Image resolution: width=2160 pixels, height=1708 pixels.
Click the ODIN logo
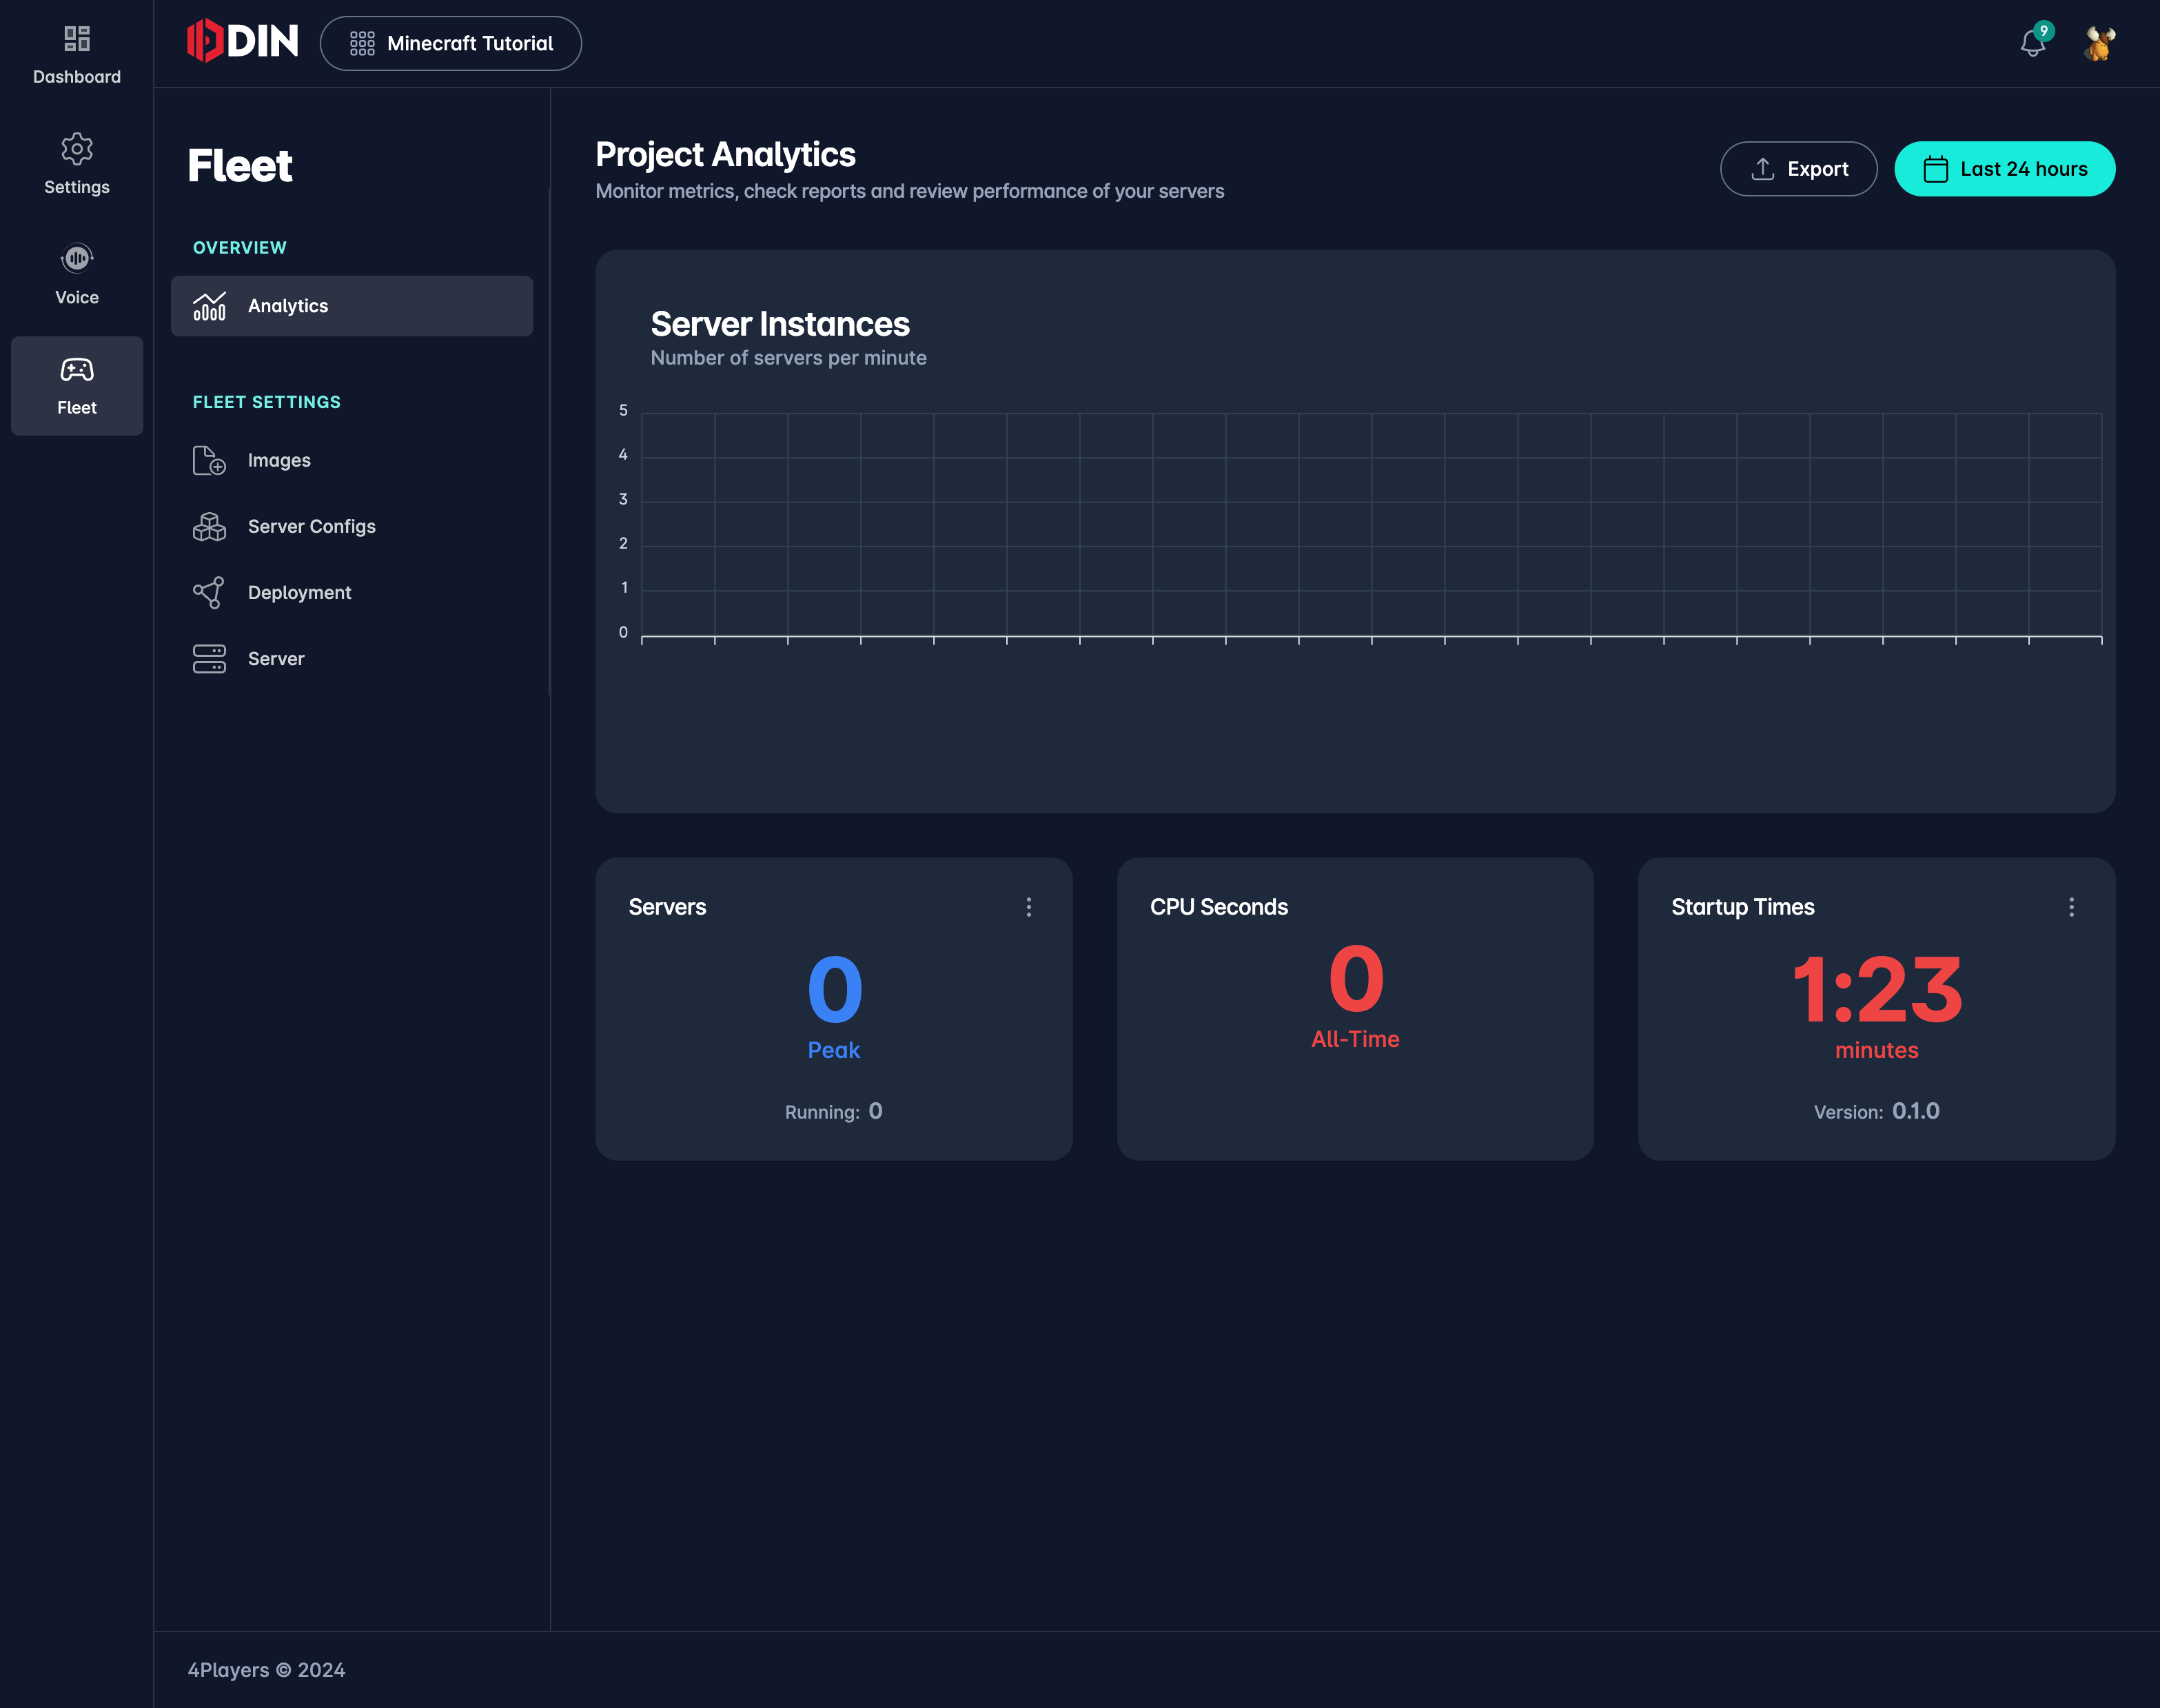coord(243,41)
